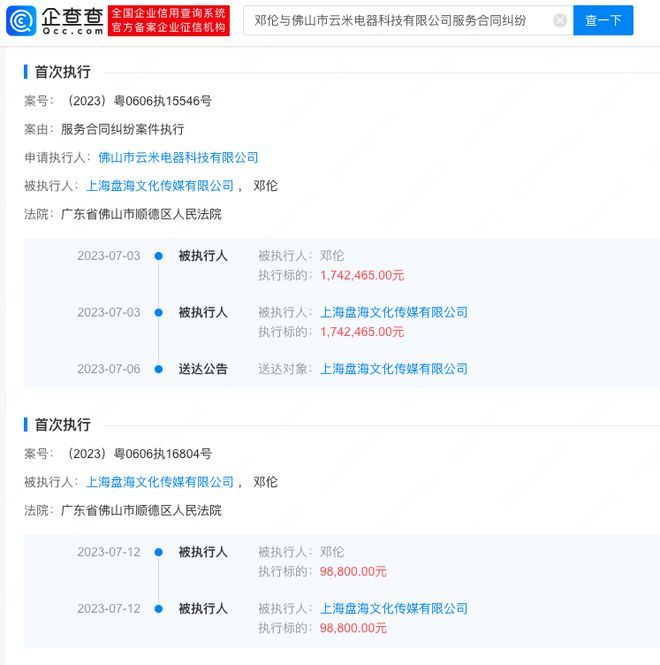The height and width of the screenshot is (665, 660).
Task: Click court name in case 16804 section
Action: coord(141,510)
